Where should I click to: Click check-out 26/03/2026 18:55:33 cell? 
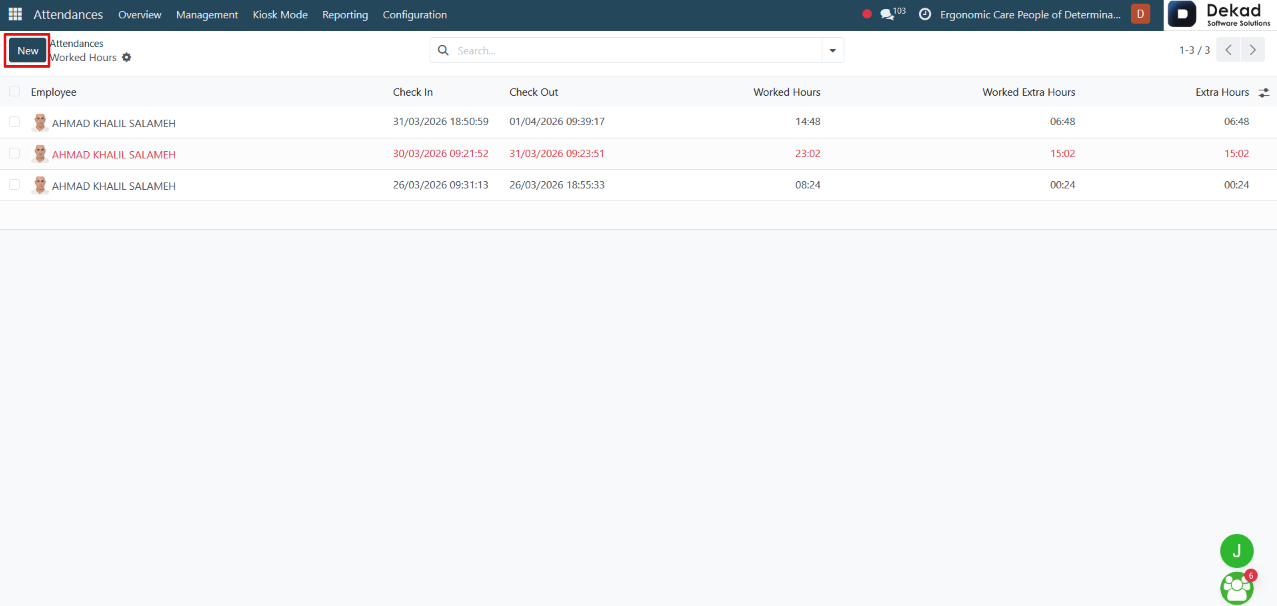coord(557,185)
